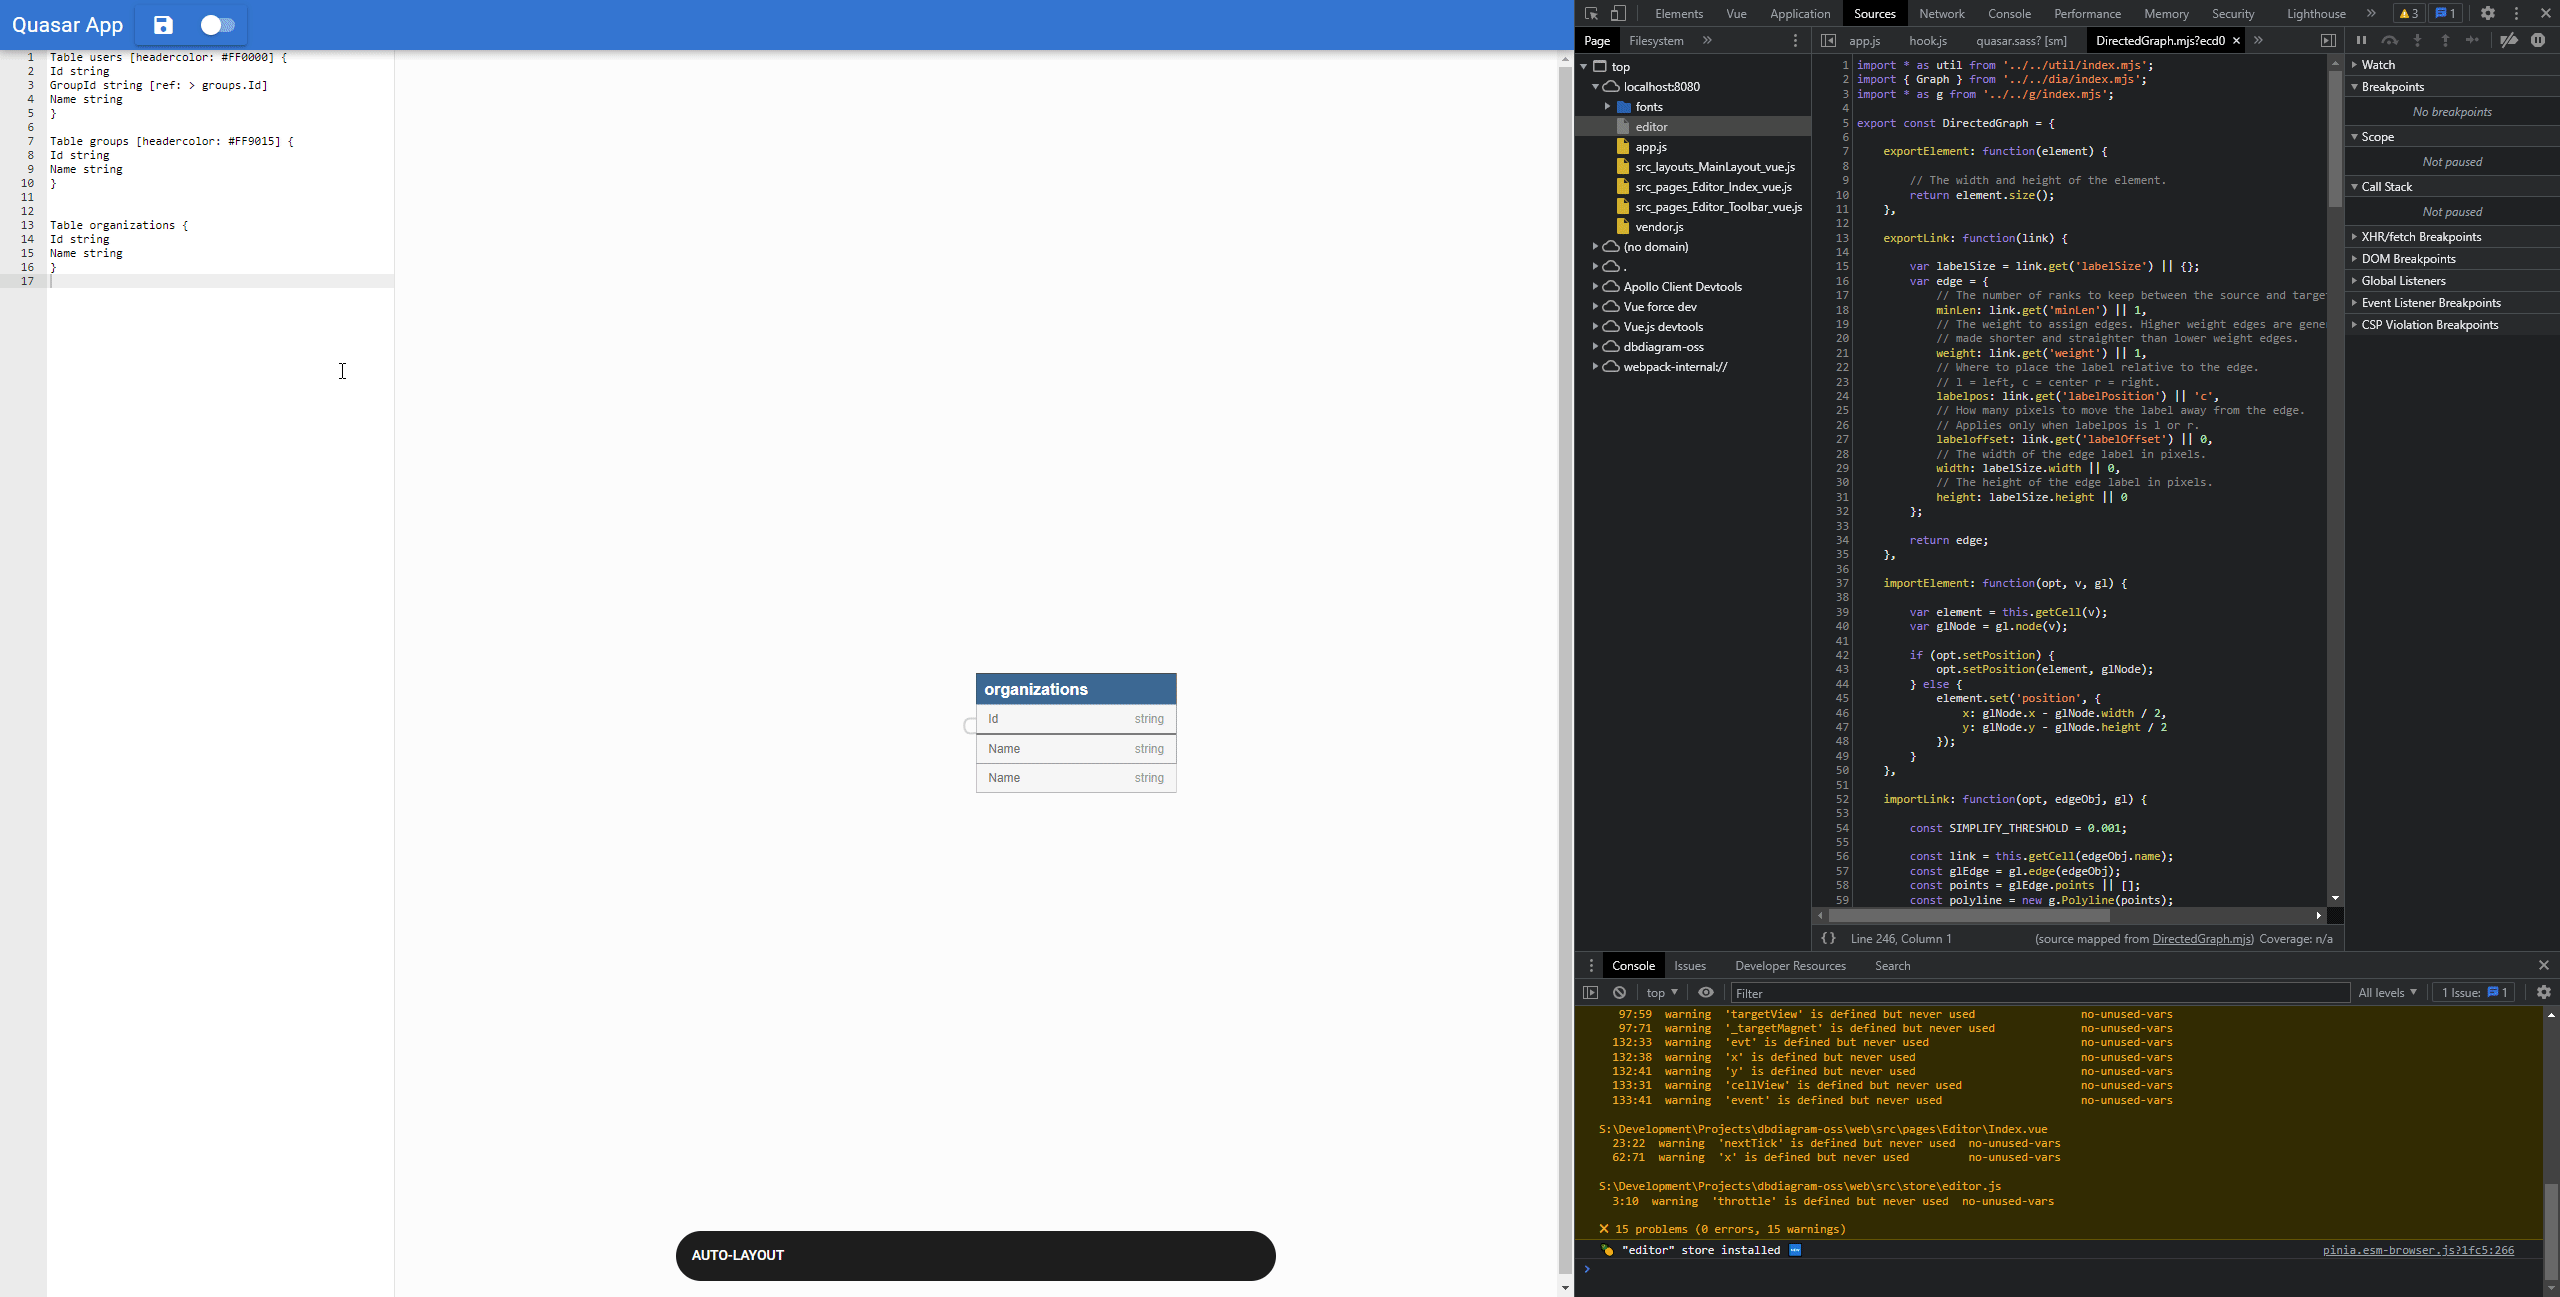This screenshot has width=2560, height=1297.
Task: Open DevTools settings gear
Action: point(2487,13)
